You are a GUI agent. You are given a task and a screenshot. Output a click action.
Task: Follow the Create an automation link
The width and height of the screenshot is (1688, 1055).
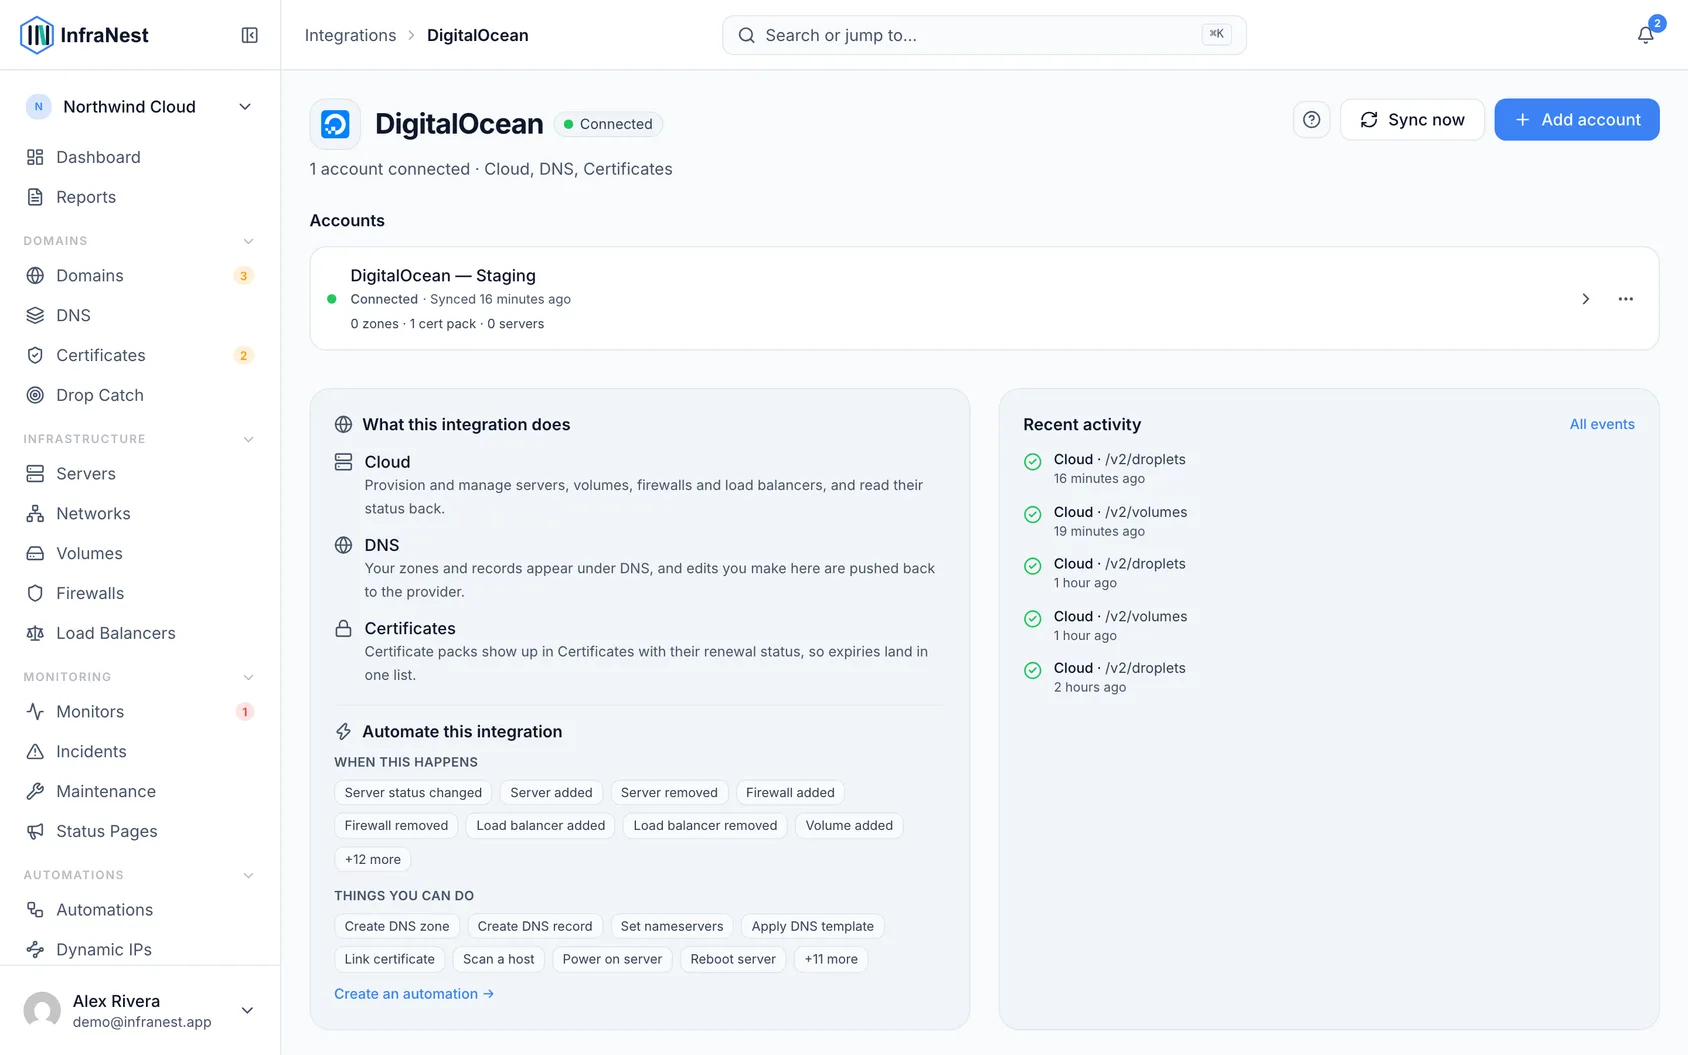414,994
